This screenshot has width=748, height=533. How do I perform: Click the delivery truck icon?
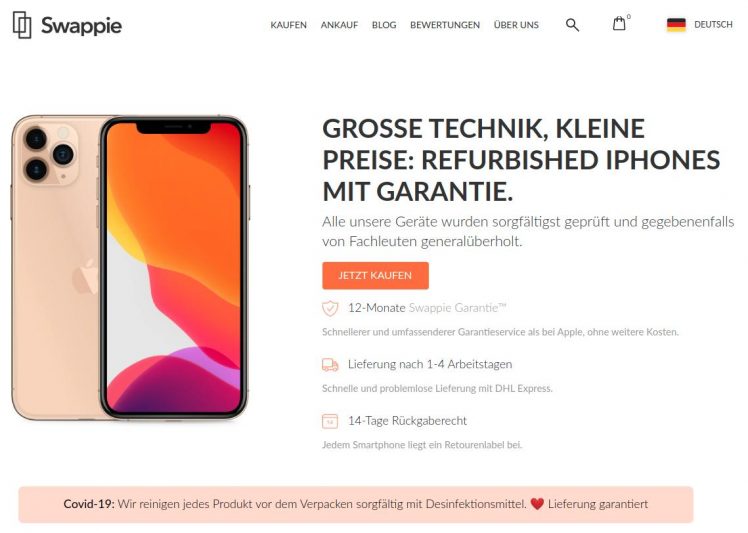pyautogui.click(x=330, y=365)
